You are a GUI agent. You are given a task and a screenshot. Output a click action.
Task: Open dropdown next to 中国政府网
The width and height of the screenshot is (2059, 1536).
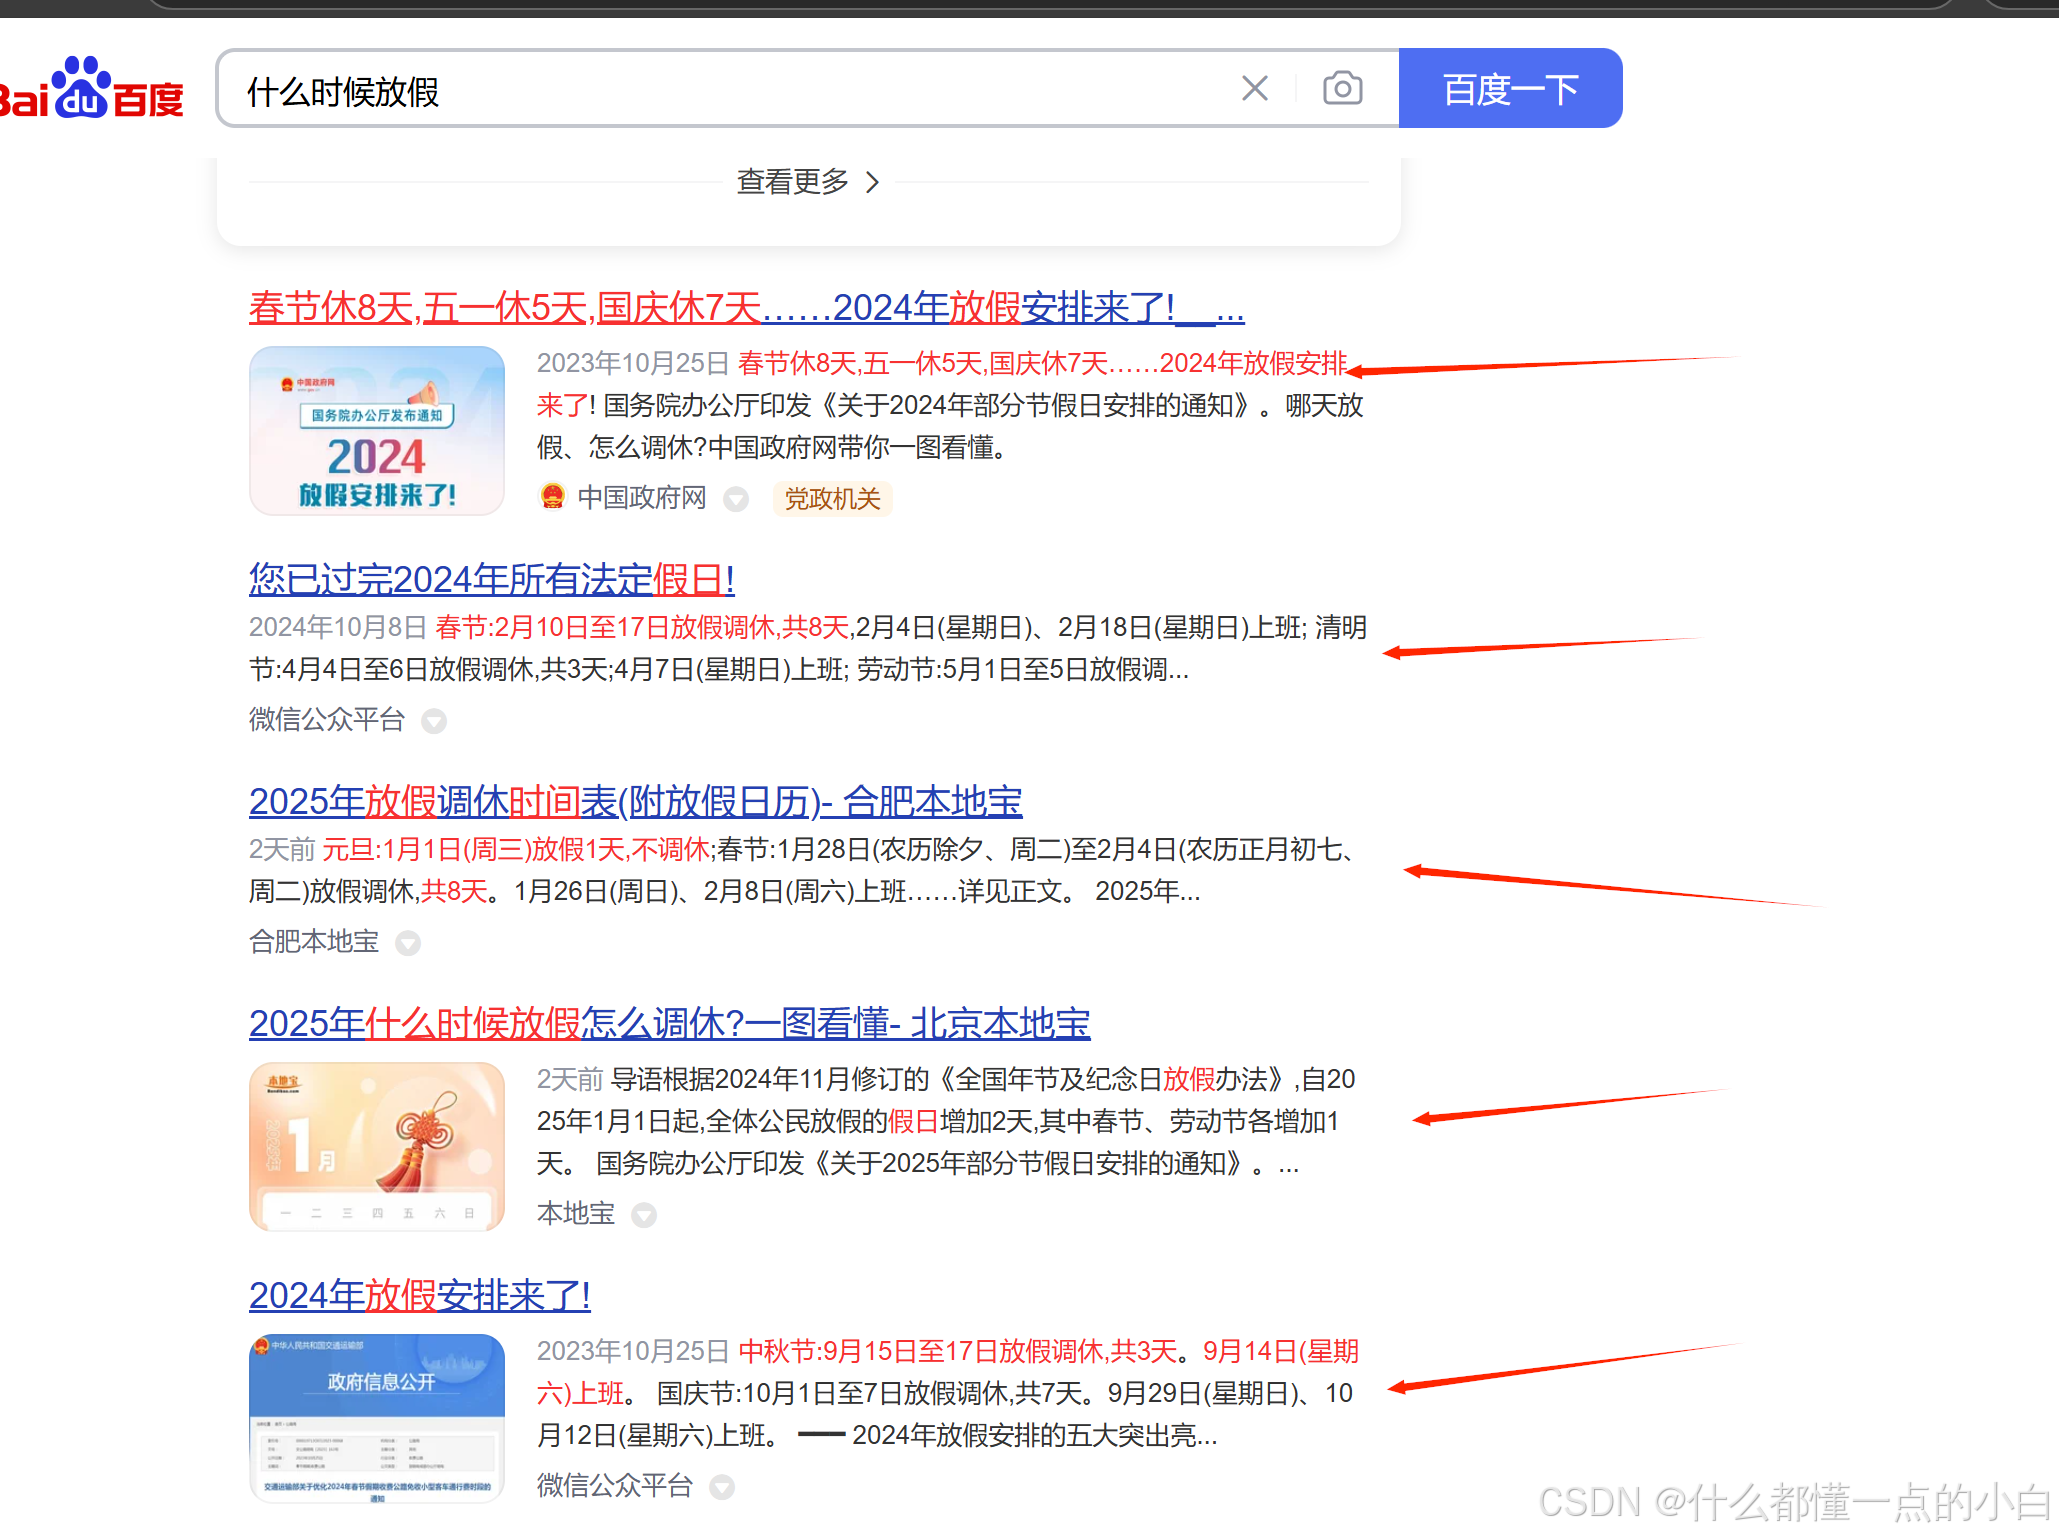(736, 499)
